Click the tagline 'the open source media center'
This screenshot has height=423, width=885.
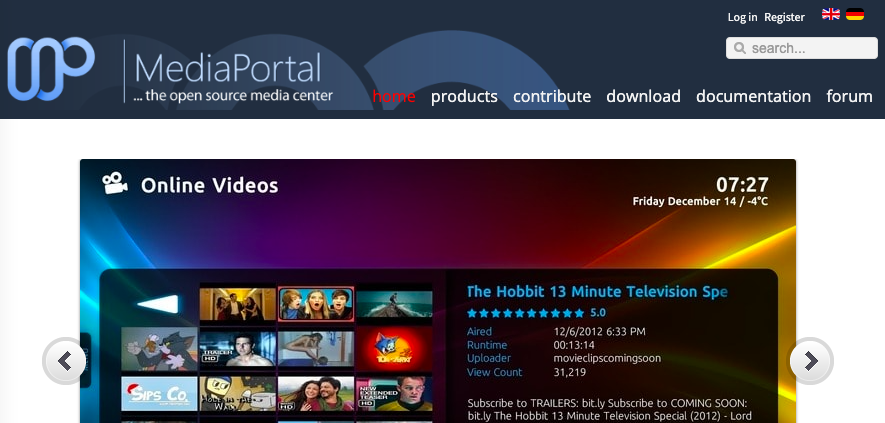coord(233,96)
